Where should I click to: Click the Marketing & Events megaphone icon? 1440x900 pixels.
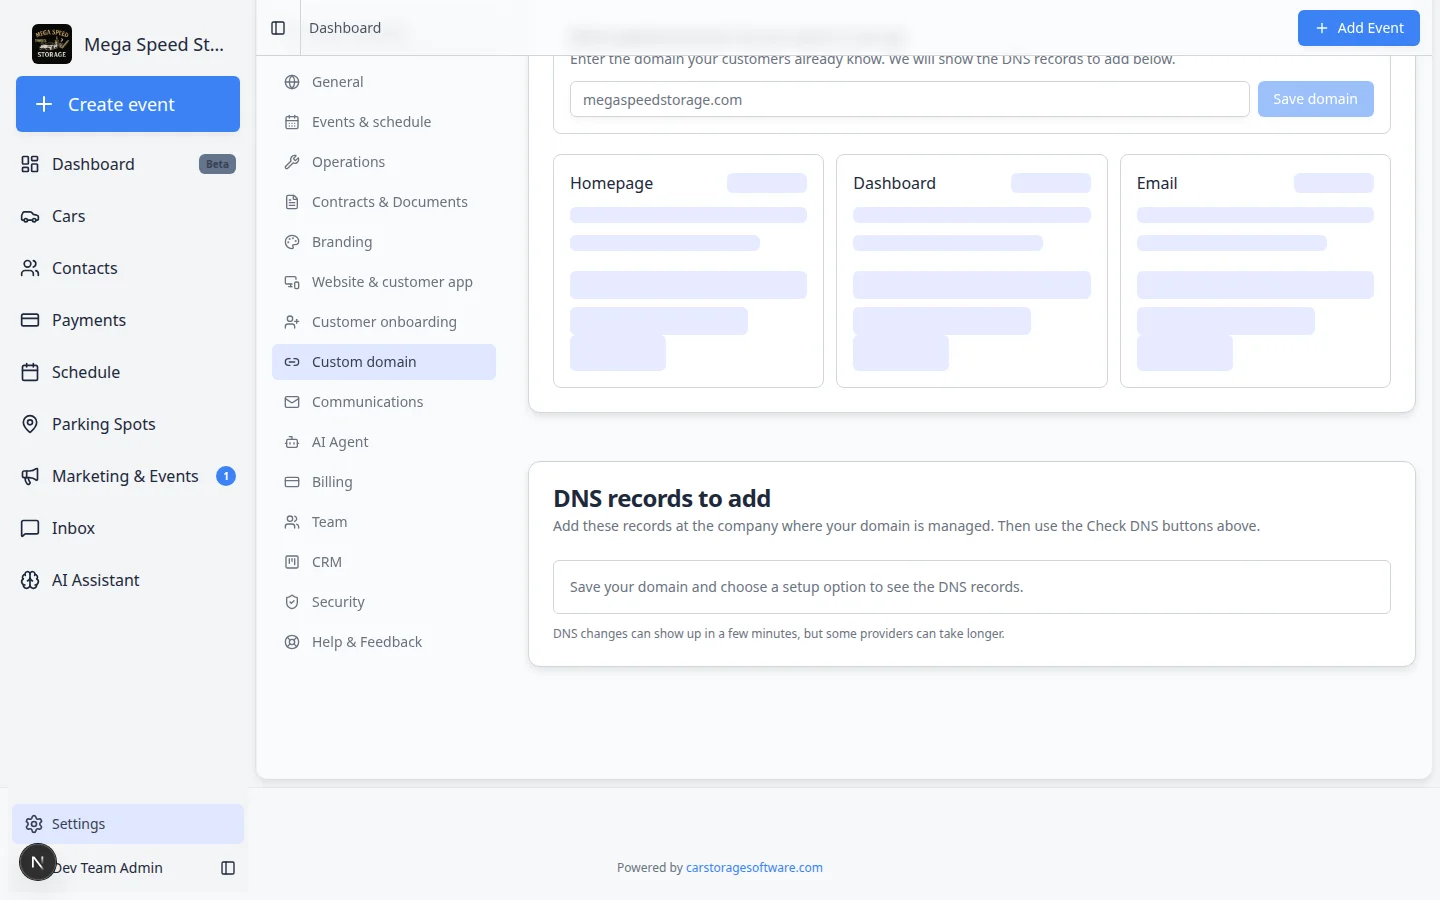point(30,476)
